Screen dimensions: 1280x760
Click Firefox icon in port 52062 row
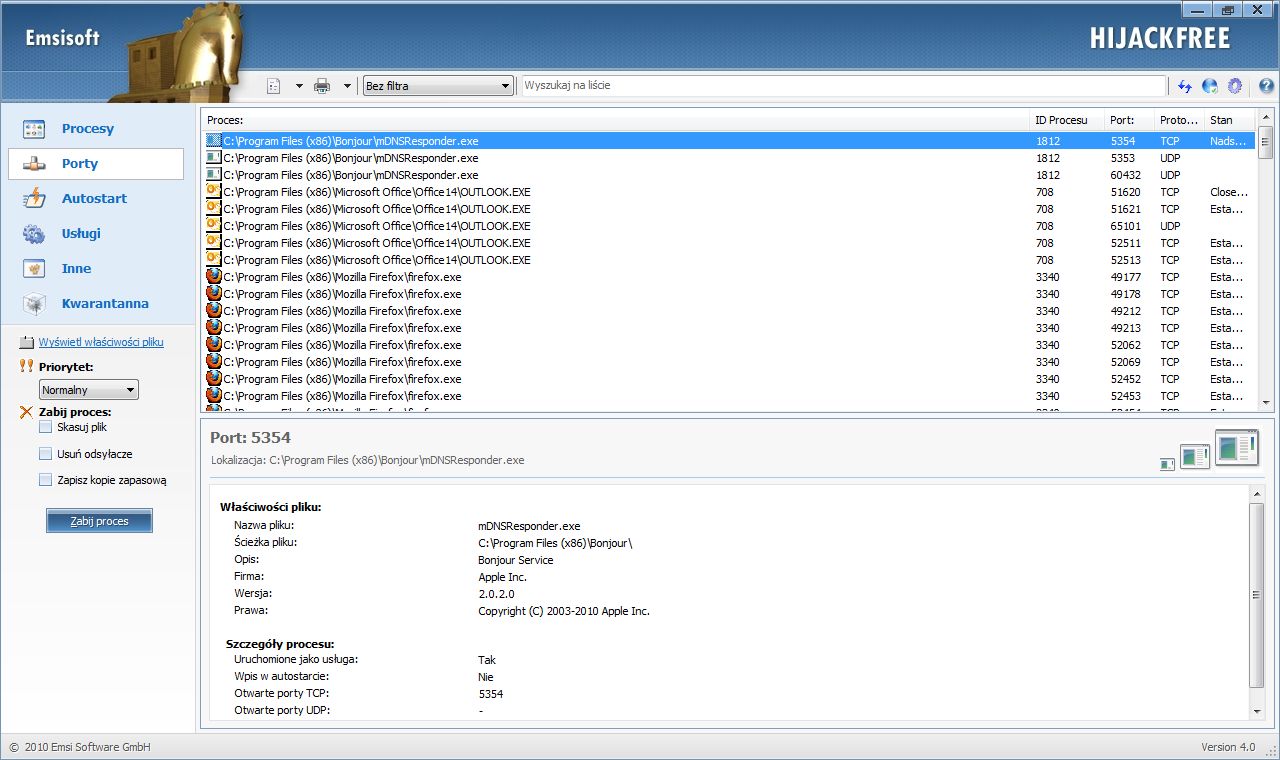tap(213, 345)
